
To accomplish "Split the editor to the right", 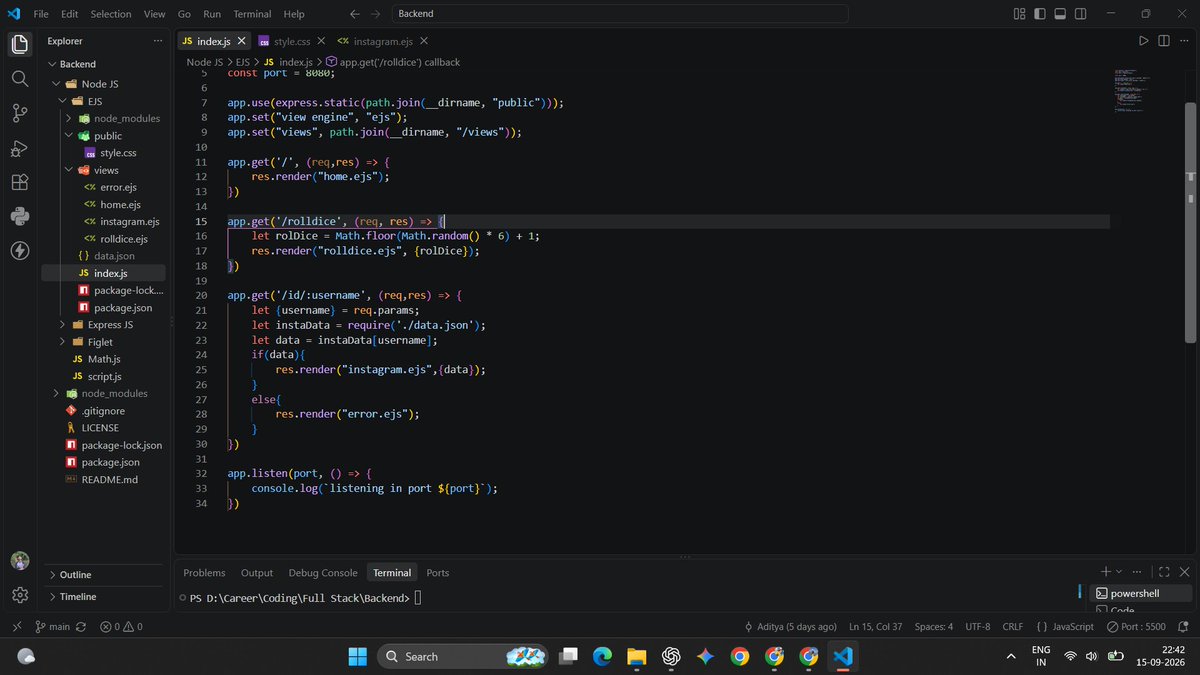I will tap(1164, 41).
